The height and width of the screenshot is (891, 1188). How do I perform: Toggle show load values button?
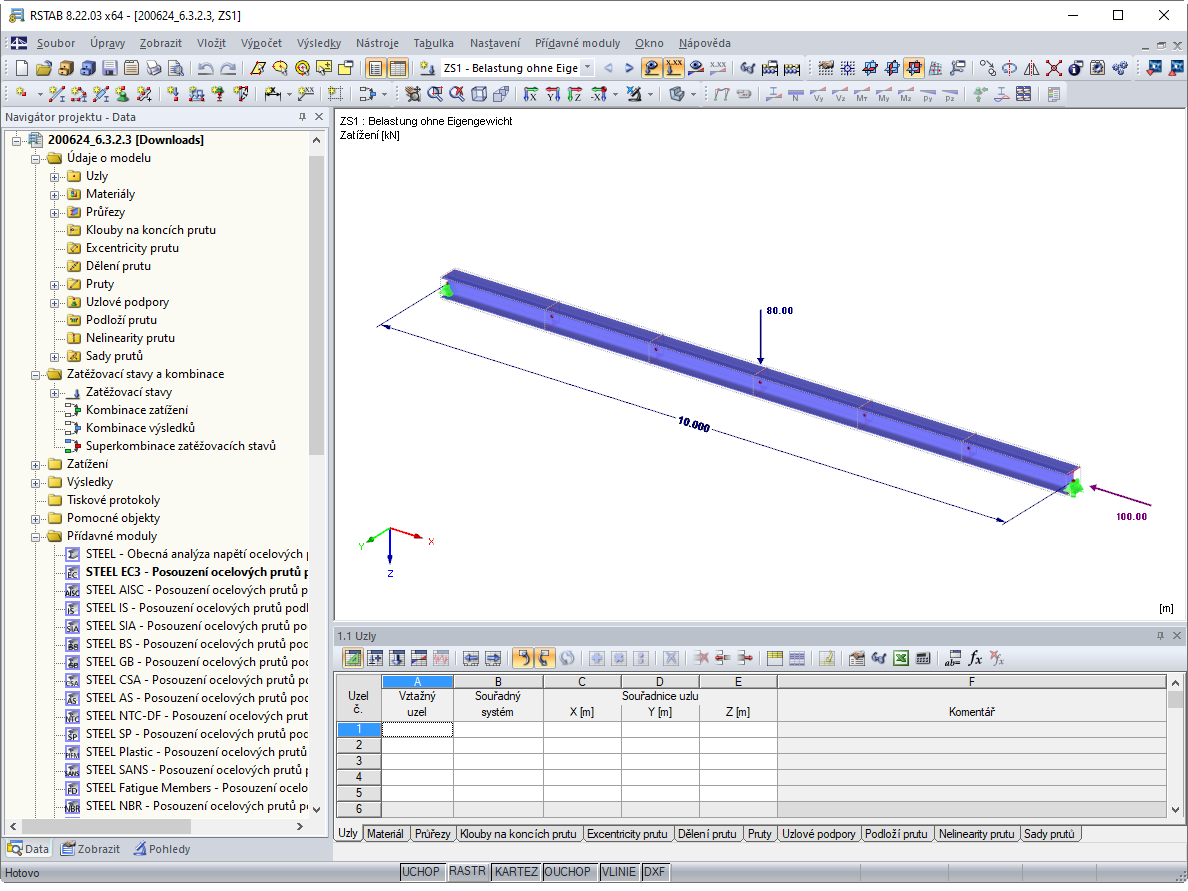pyautogui.click(x=673, y=68)
